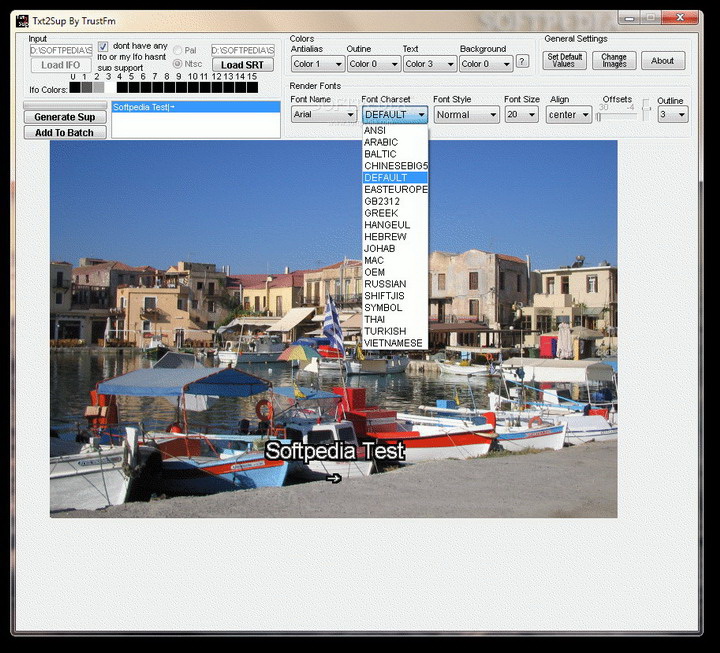The image size is (720, 653).
Task: Open the Outline width dropdown showing 3
Action: [673, 114]
